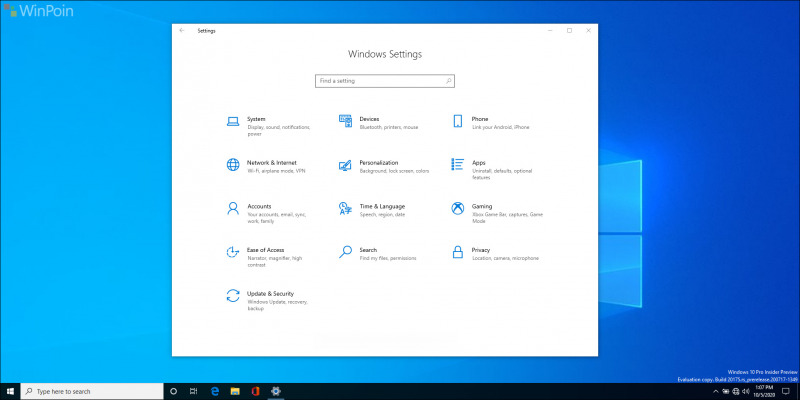The height and width of the screenshot is (400, 800).
Task: Open File Explorer from the taskbar
Action: [235, 391]
